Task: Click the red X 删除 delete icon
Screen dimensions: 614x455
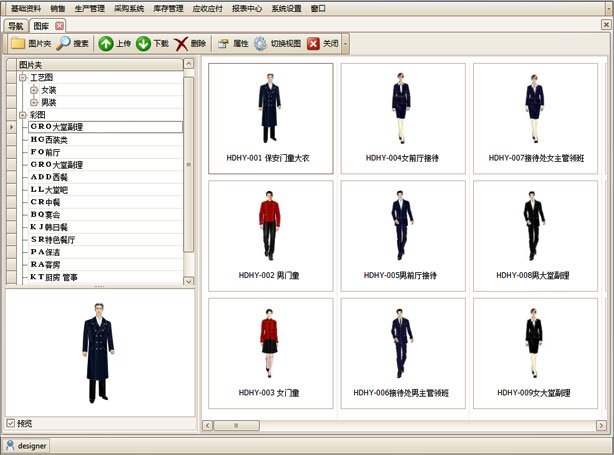Action: pos(181,44)
